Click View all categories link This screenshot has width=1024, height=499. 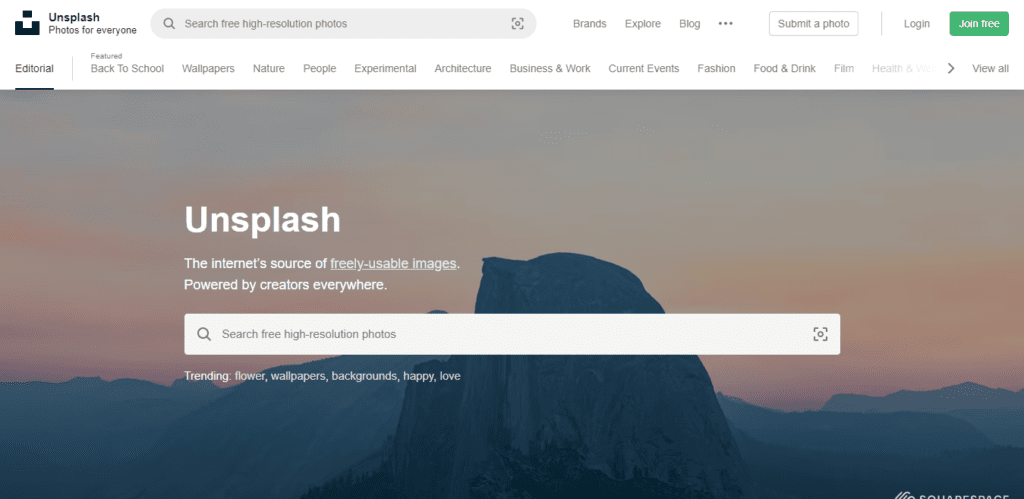pos(990,69)
